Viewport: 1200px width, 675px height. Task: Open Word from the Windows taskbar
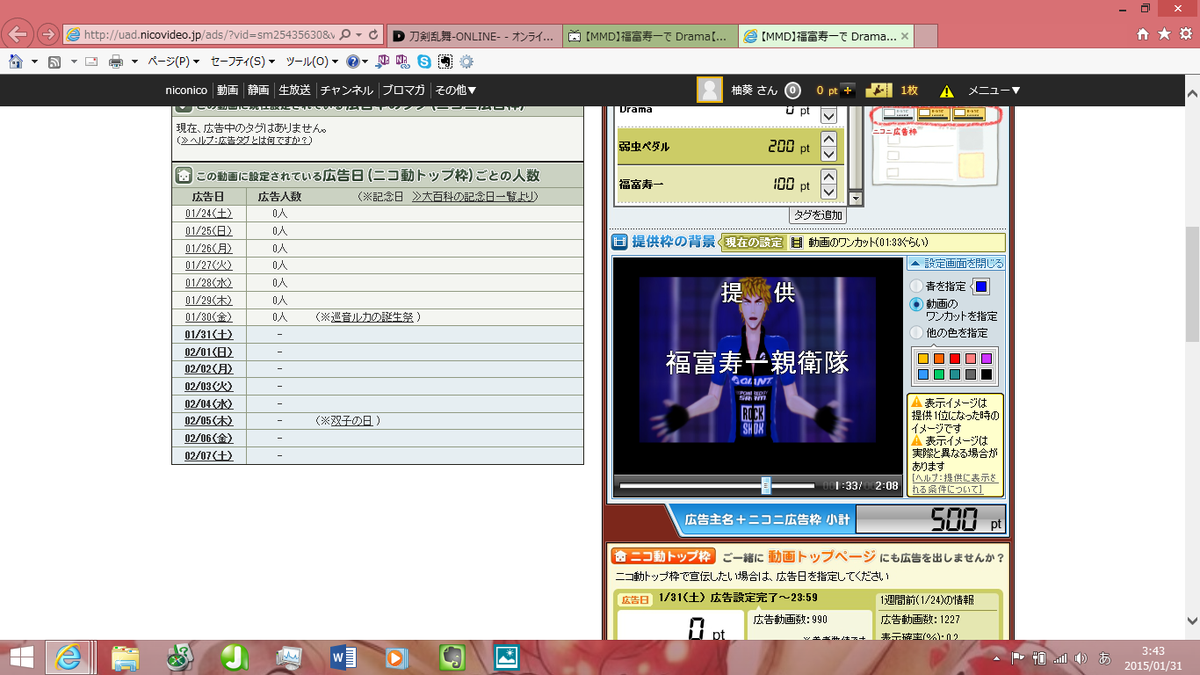[x=344, y=657]
